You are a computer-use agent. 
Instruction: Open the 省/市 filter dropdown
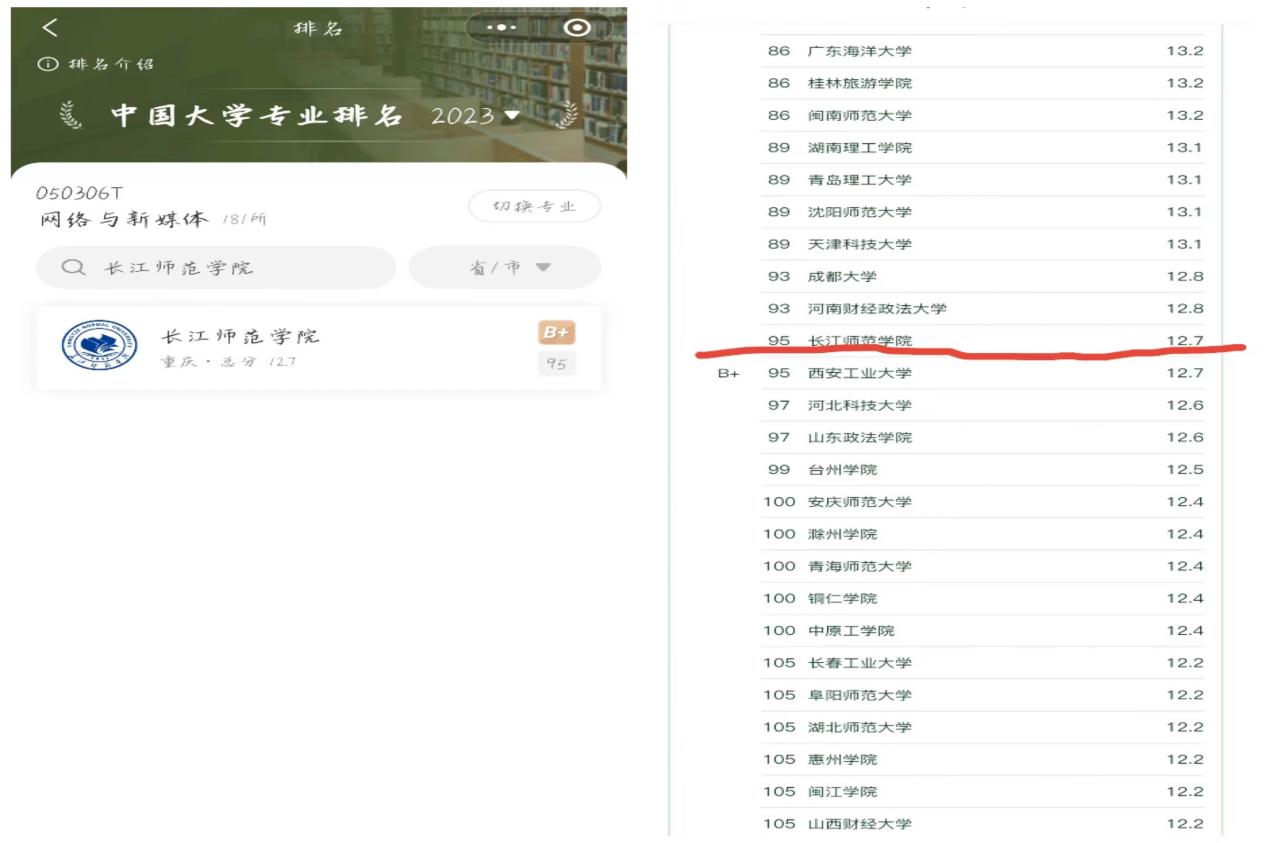pyautogui.click(x=504, y=268)
